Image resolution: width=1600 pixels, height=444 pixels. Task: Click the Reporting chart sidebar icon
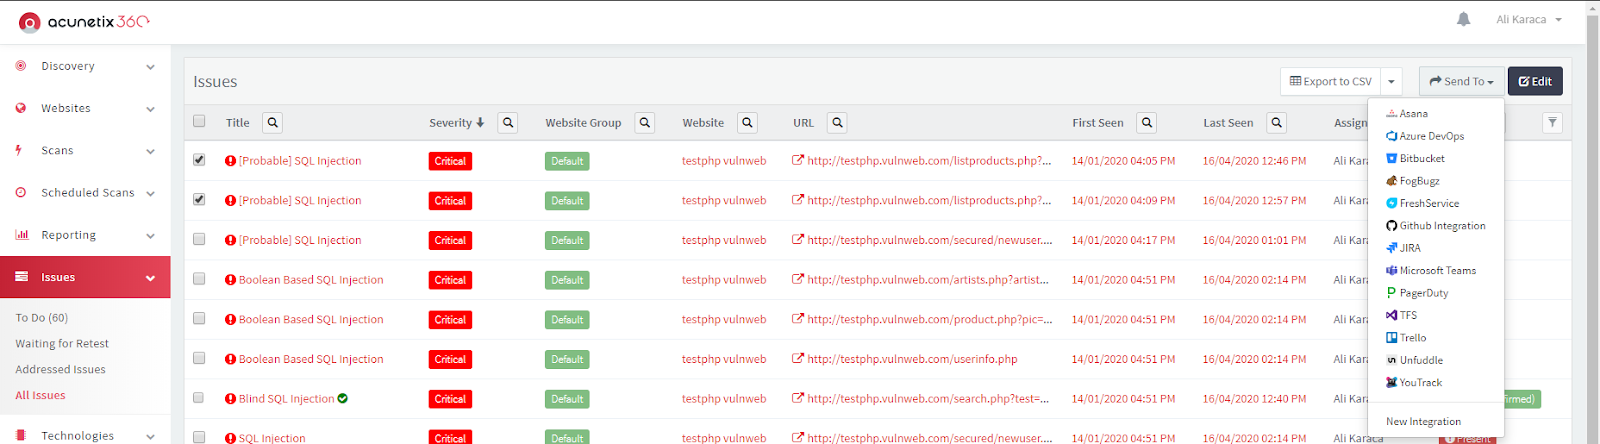[x=21, y=235]
